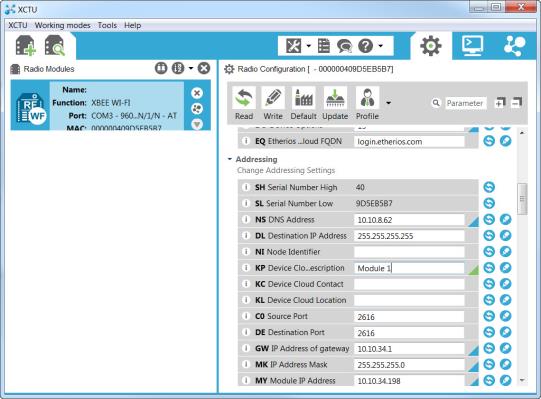541x399 pixels.
Task: Remove the XBEE WI-FI module
Action: click(x=197, y=93)
